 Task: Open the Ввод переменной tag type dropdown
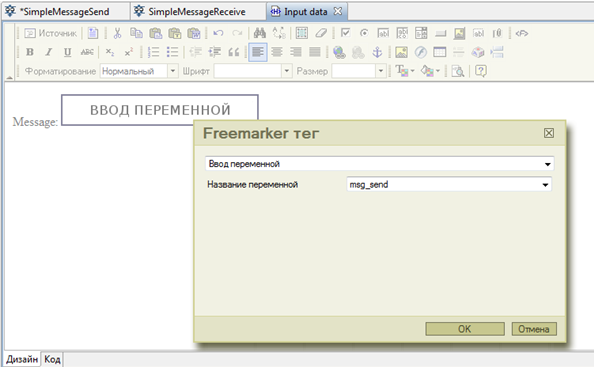pyautogui.click(x=379, y=164)
